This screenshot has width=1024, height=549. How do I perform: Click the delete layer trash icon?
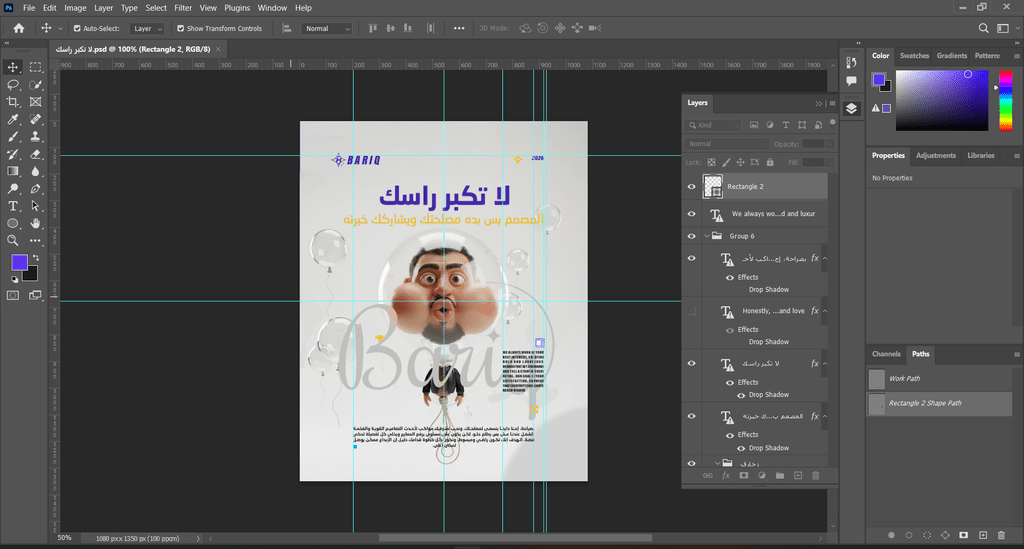[x=815, y=476]
